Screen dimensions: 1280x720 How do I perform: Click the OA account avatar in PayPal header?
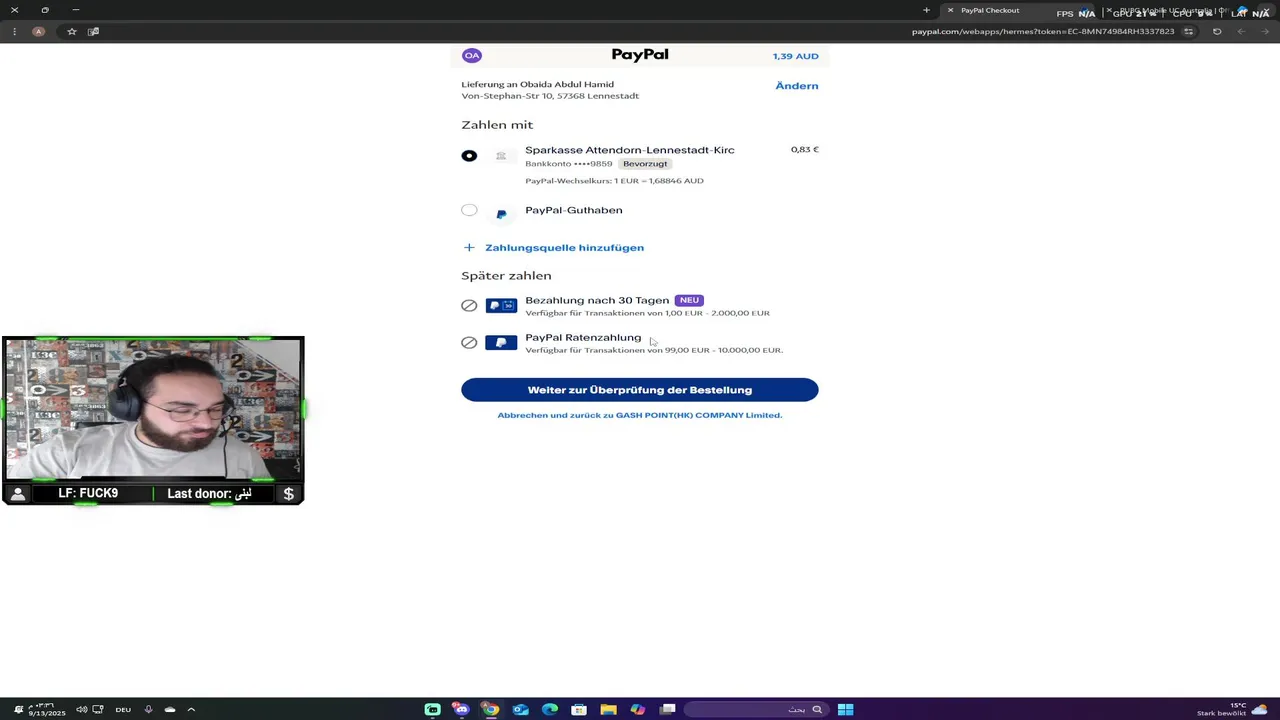click(x=472, y=56)
